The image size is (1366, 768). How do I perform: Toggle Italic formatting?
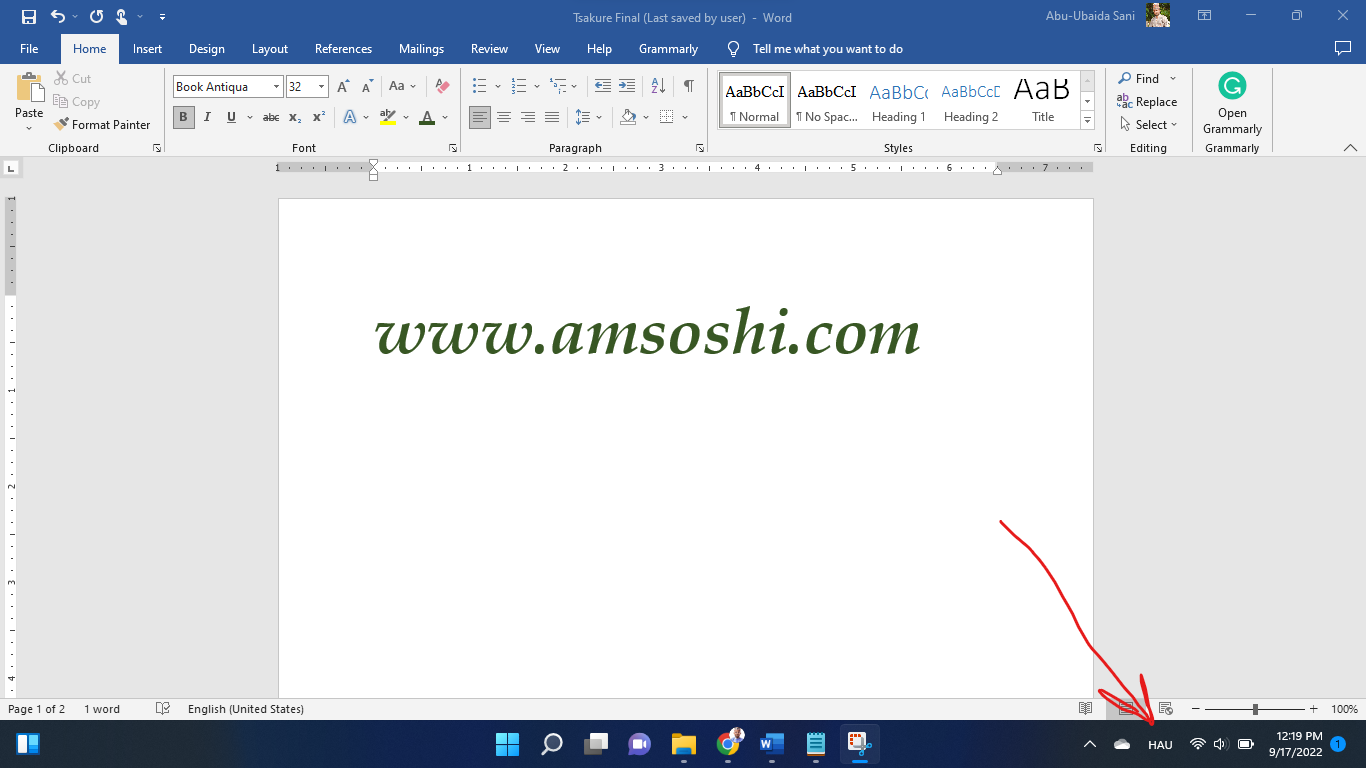pos(207,117)
